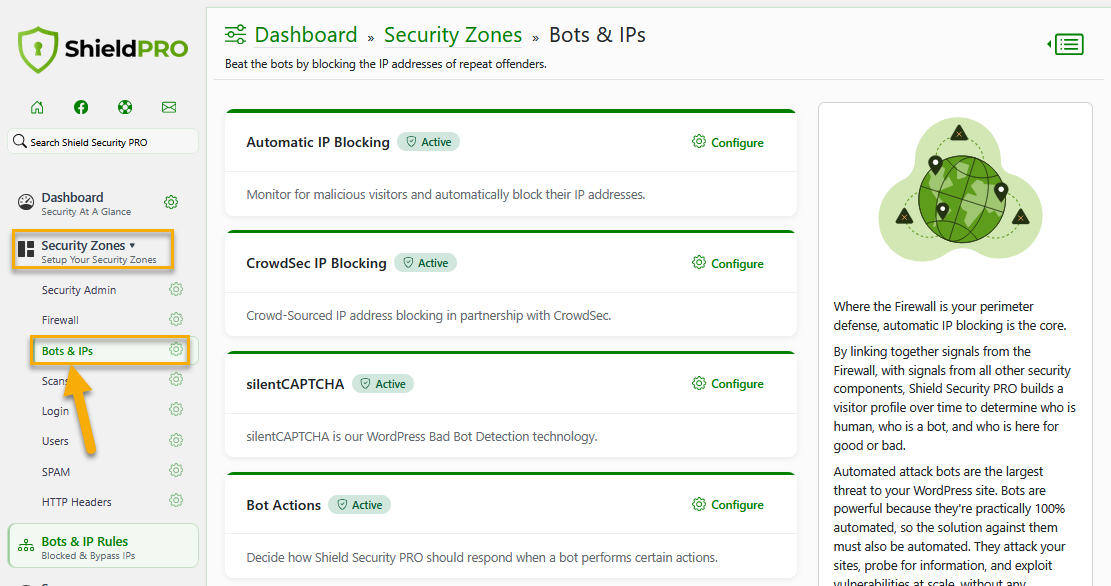Image resolution: width=1111 pixels, height=586 pixels.
Task: Click CrowdSec IP Blocking title
Action: click(316, 264)
